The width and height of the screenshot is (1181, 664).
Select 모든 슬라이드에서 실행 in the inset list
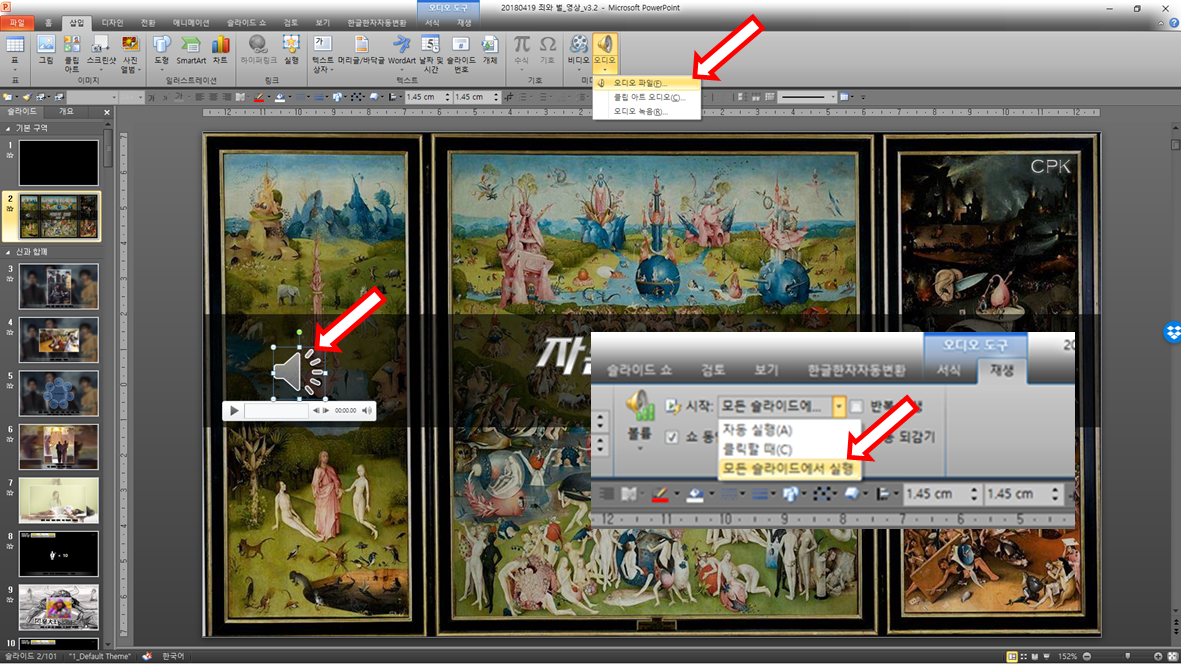[x=789, y=468]
